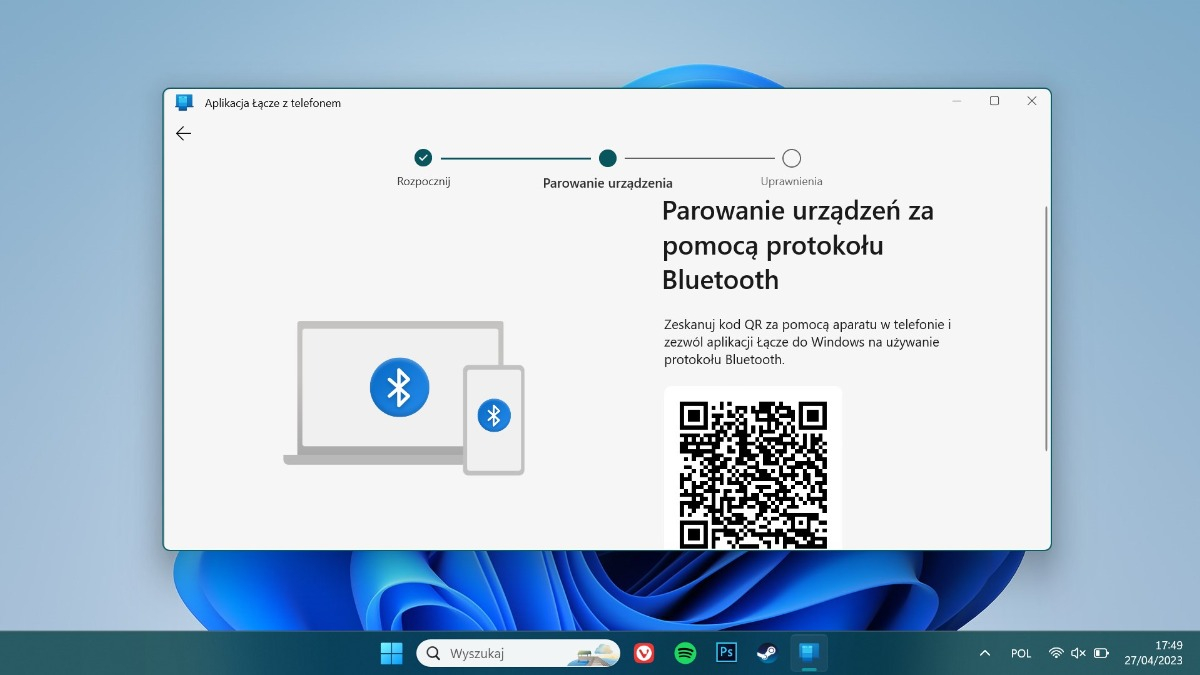Unmute the system volume

pos(1078,652)
